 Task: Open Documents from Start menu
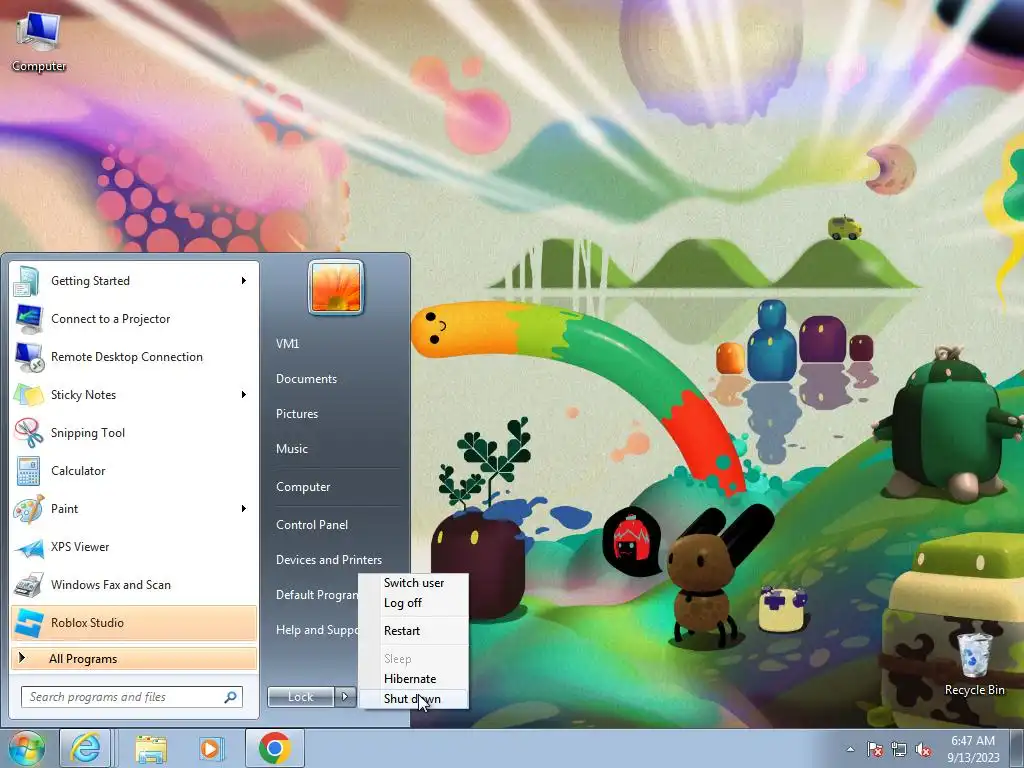tap(306, 379)
